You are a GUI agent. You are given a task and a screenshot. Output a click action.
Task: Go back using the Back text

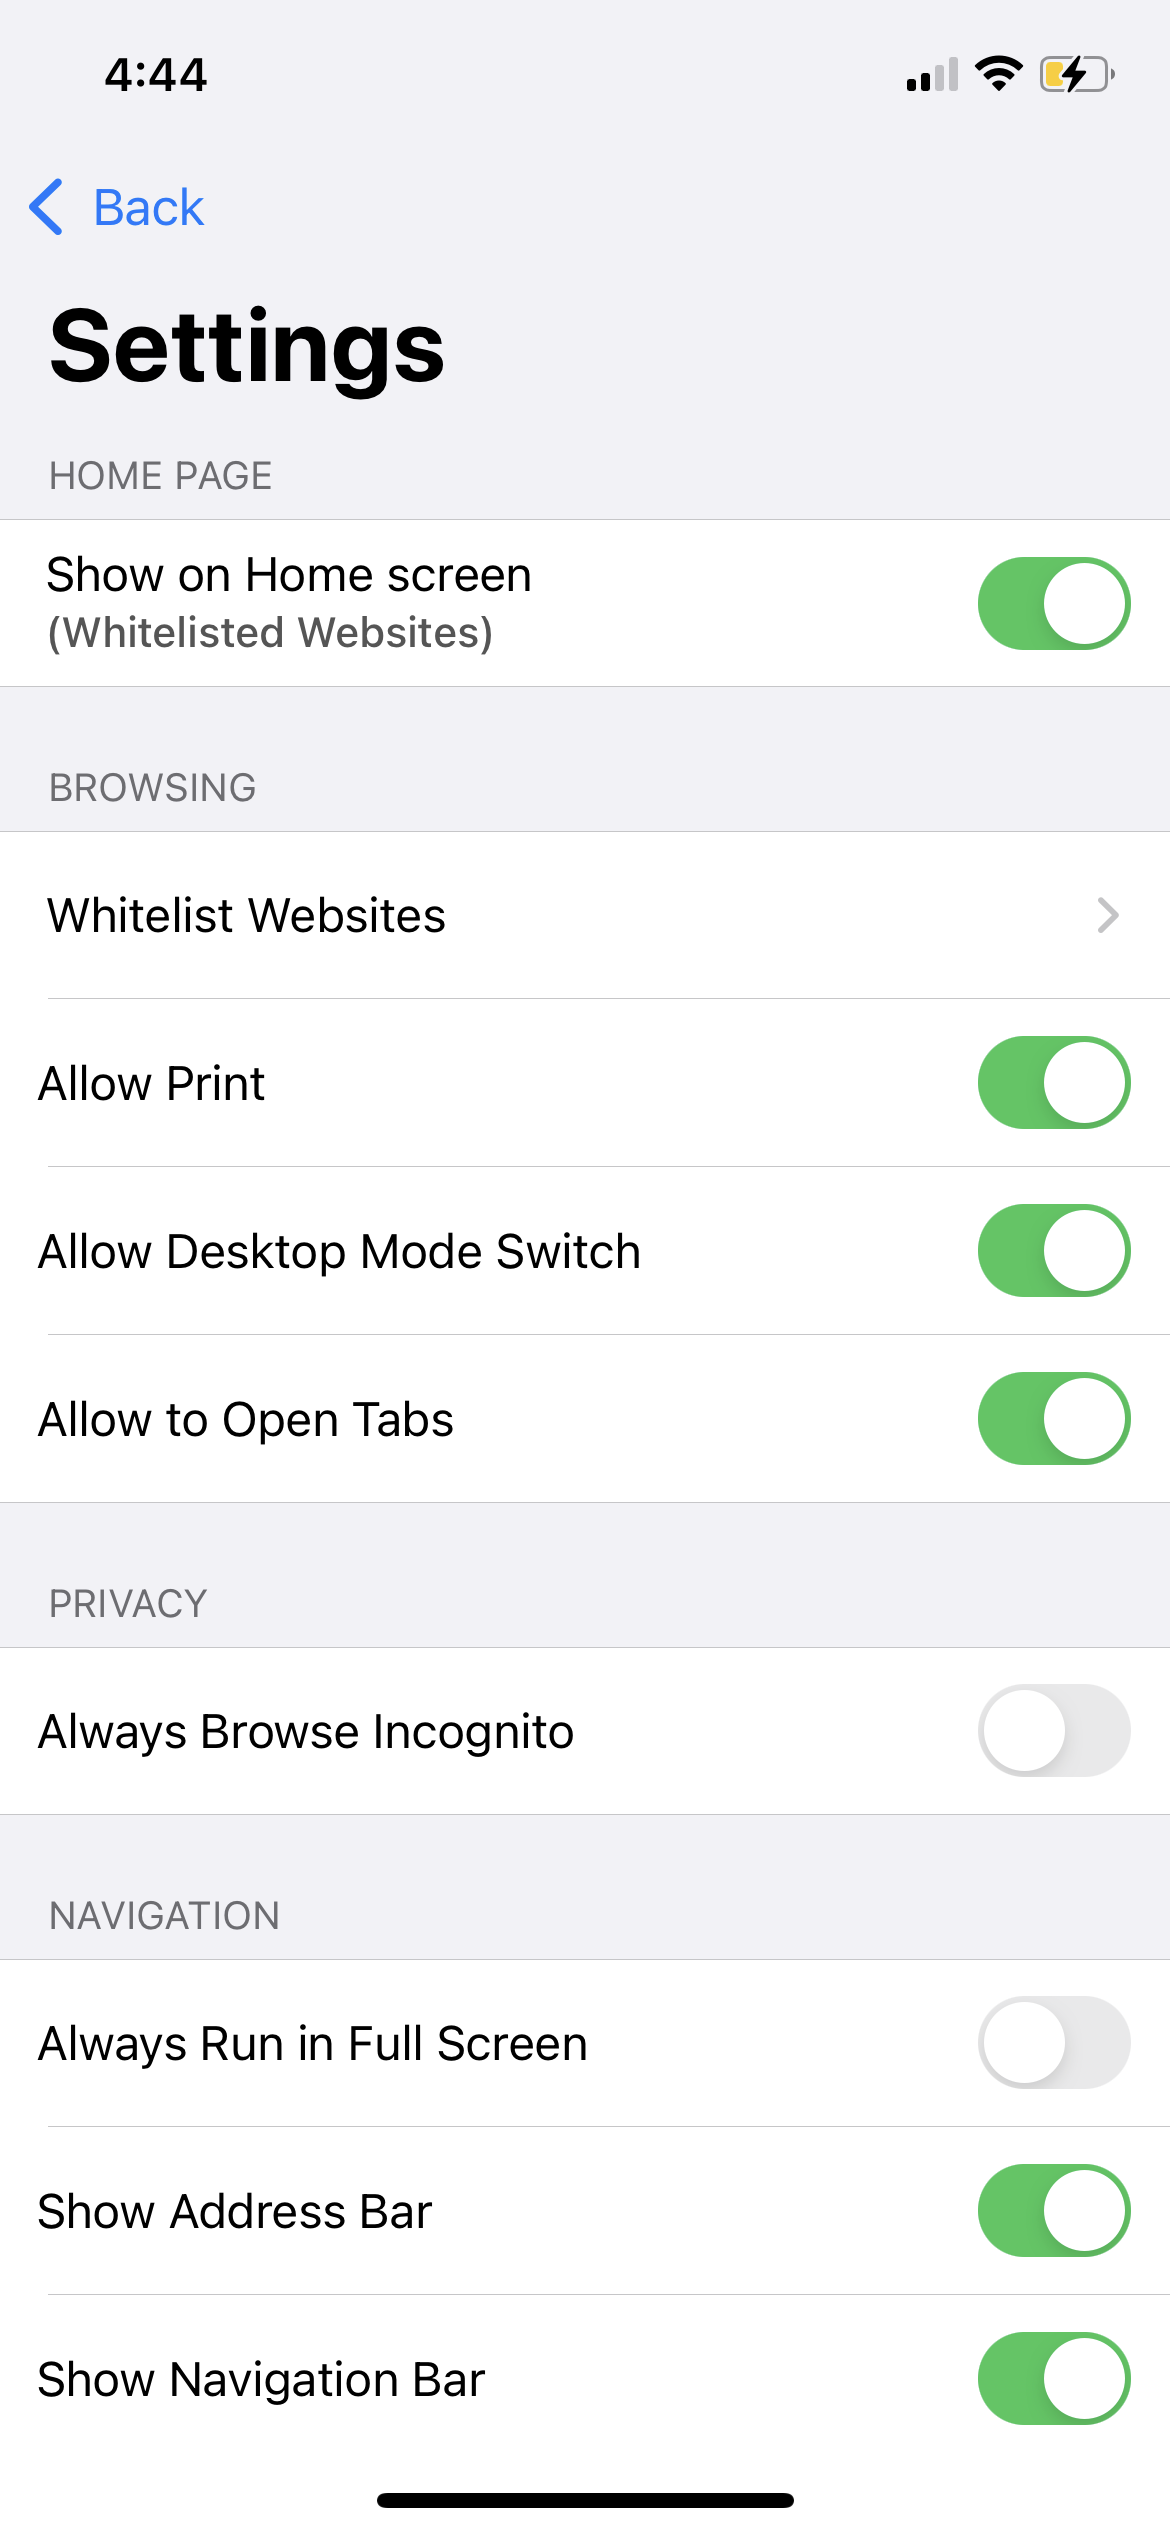point(148,207)
